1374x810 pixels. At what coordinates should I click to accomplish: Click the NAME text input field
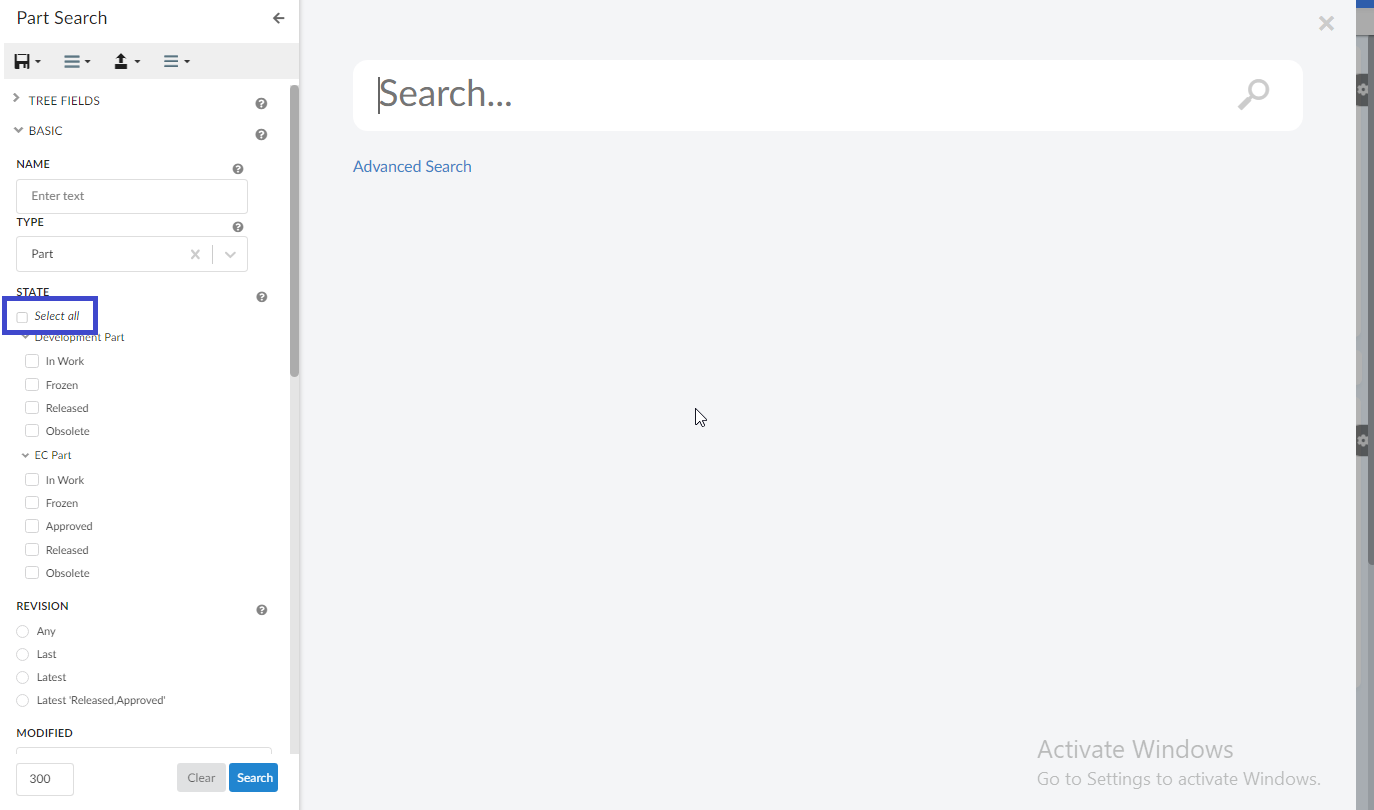coord(132,196)
